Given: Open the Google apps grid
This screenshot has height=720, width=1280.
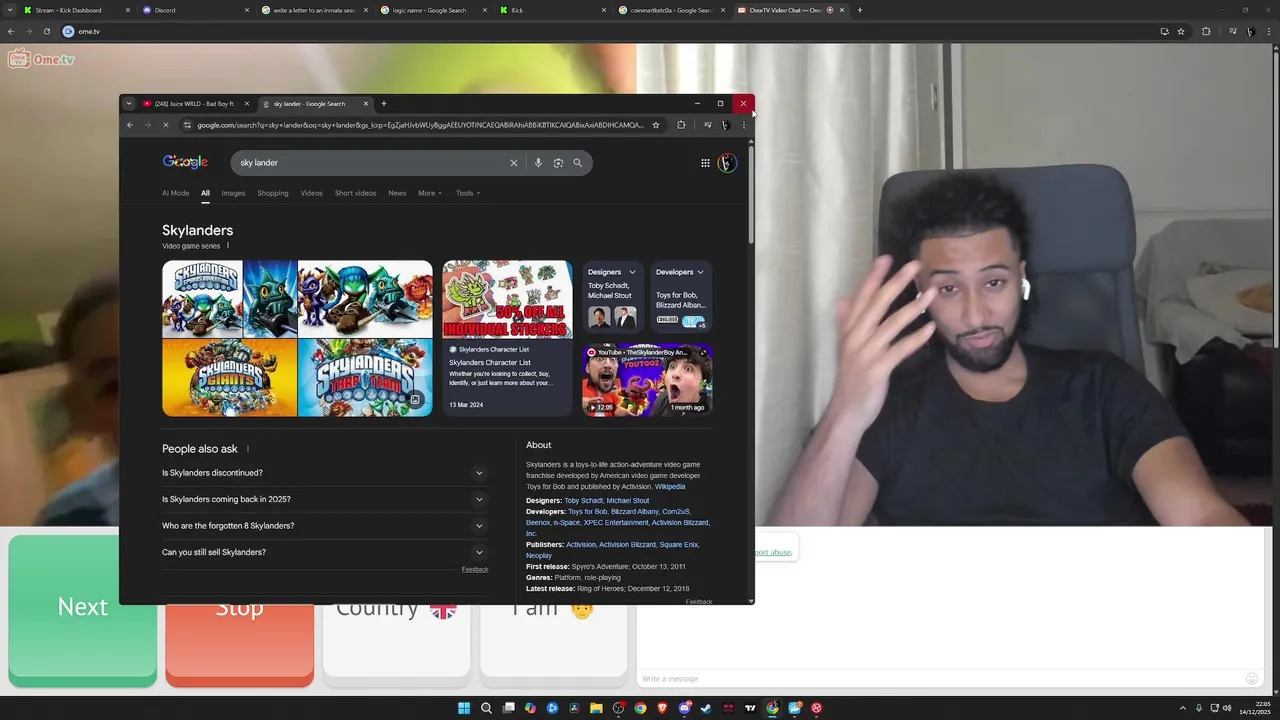Looking at the screenshot, I should pyautogui.click(x=705, y=163).
